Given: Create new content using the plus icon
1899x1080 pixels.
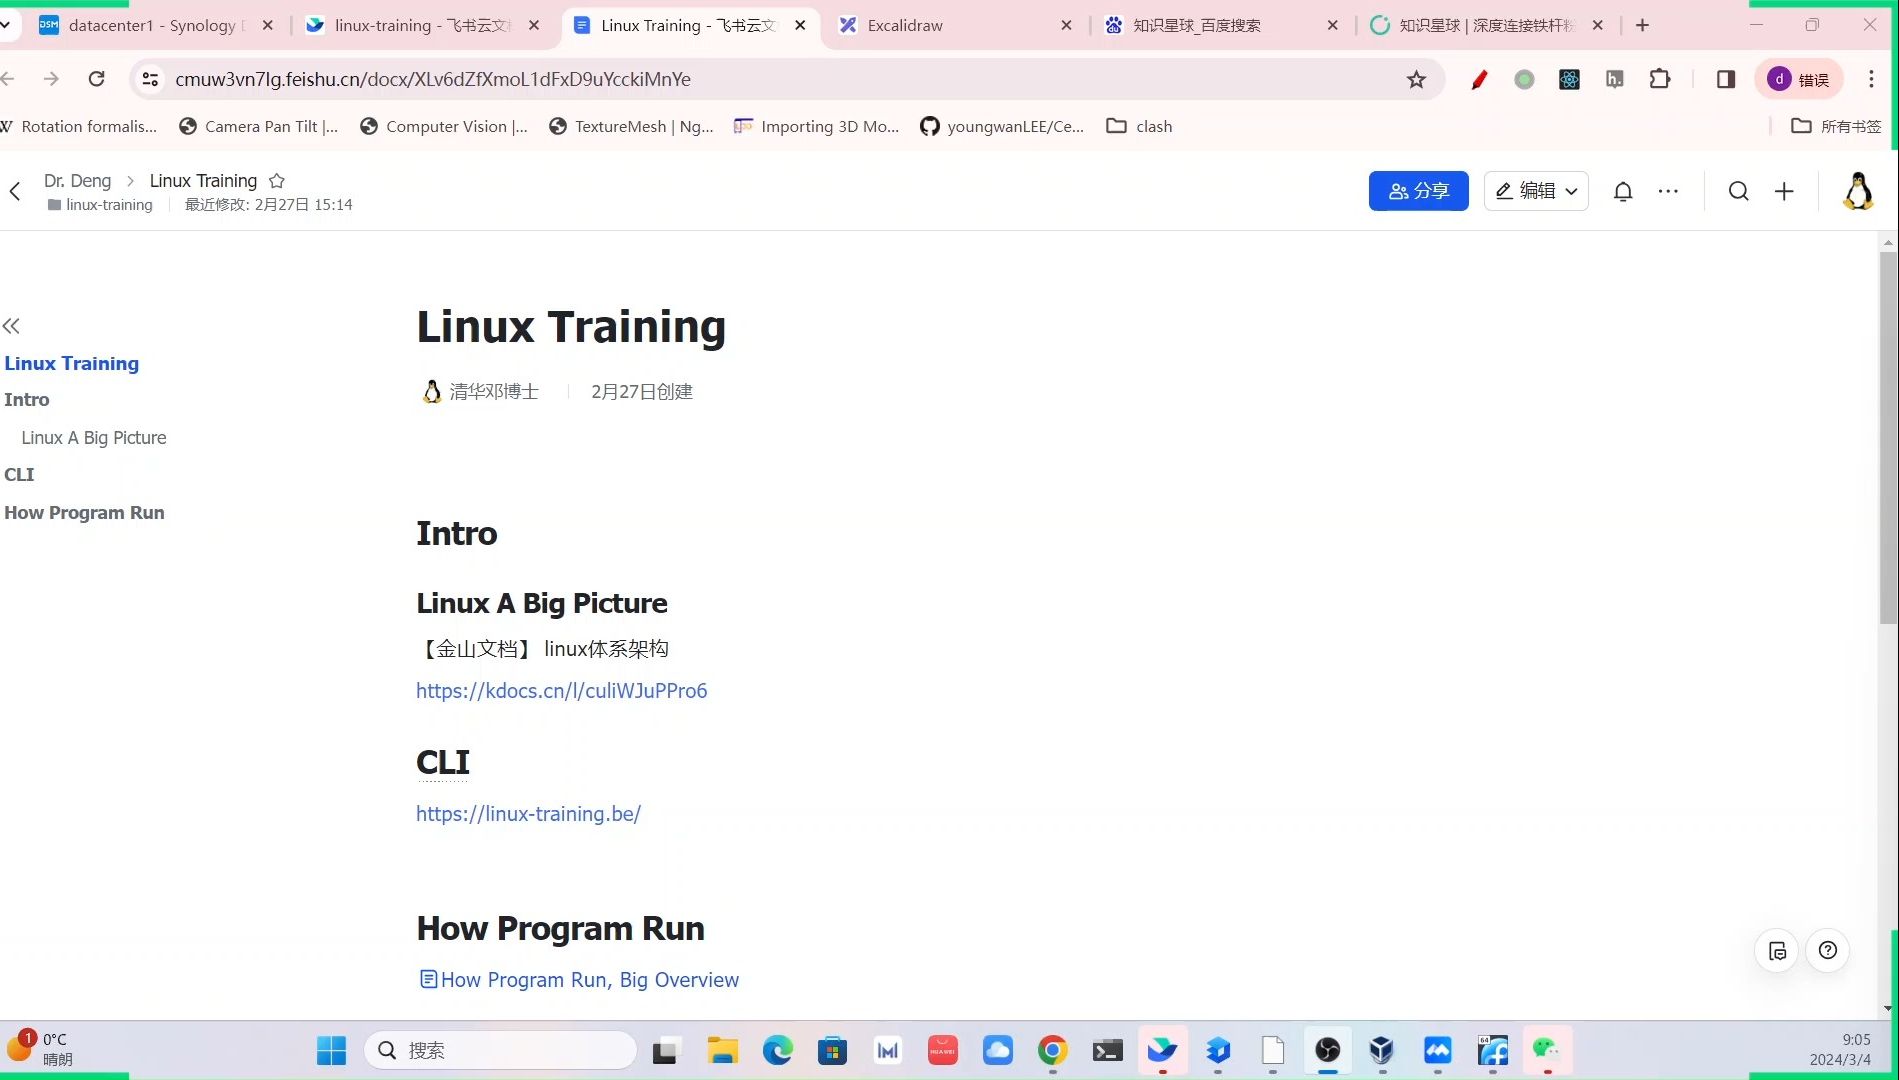Looking at the screenshot, I should pyautogui.click(x=1785, y=190).
